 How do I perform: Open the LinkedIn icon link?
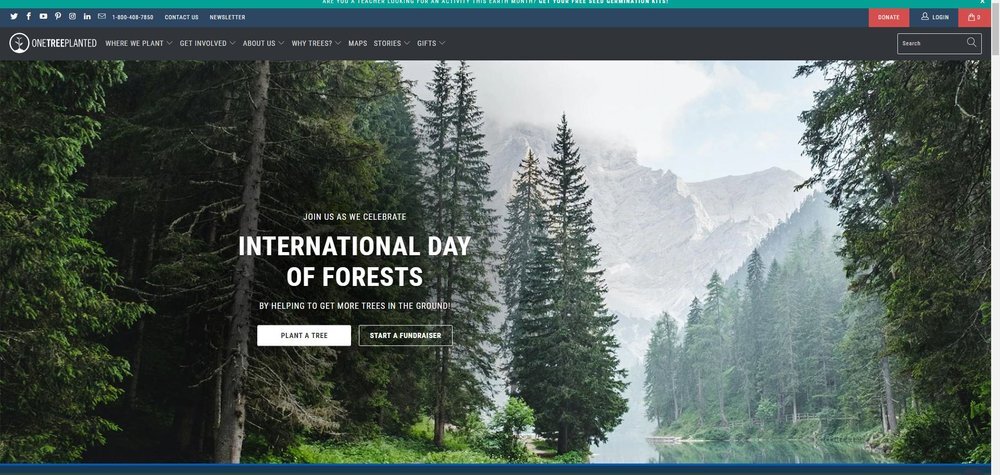pyautogui.click(x=87, y=17)
